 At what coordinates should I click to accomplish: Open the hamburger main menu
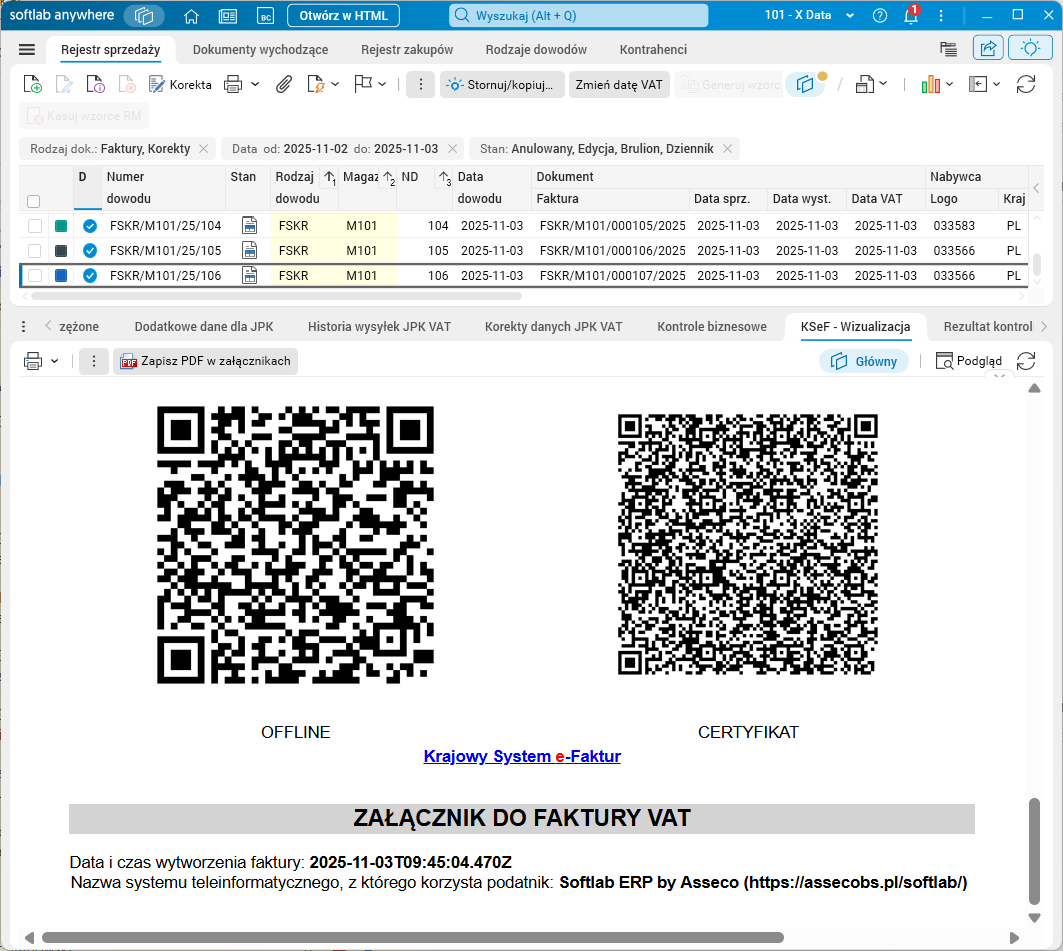[x=27, y=49]
